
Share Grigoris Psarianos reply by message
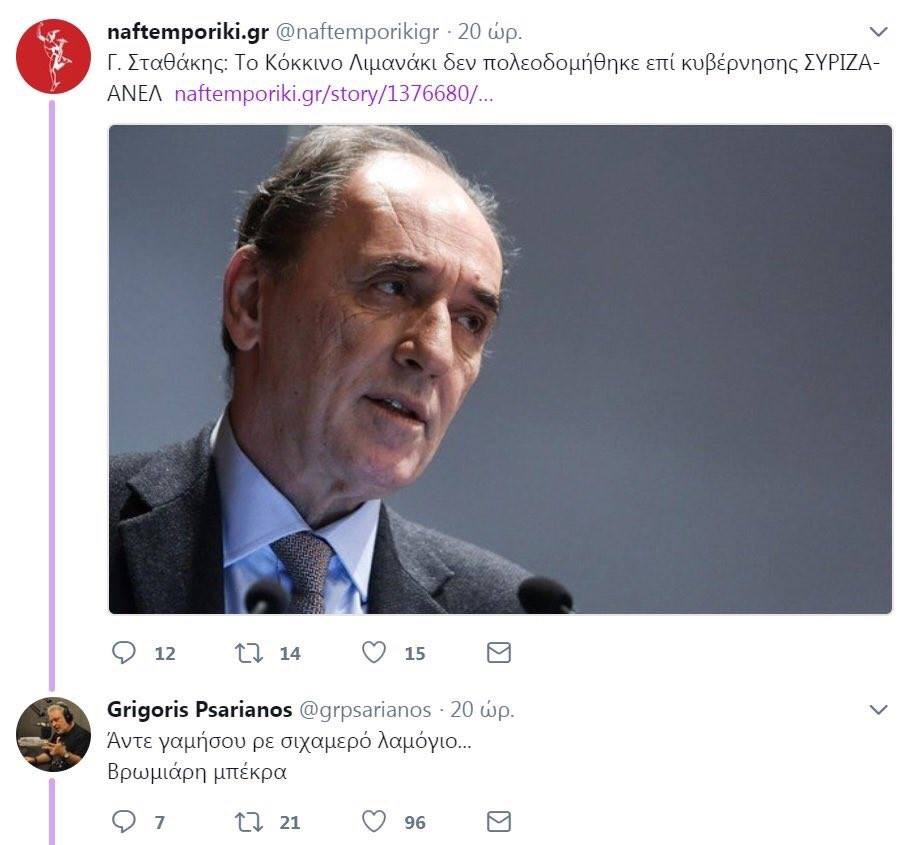click(x=499, y=821)
